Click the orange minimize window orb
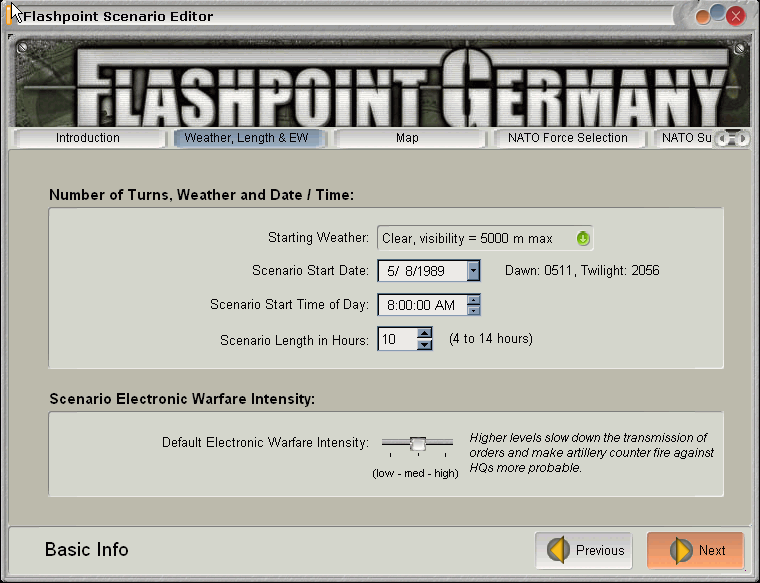 [x=703, y=17]
